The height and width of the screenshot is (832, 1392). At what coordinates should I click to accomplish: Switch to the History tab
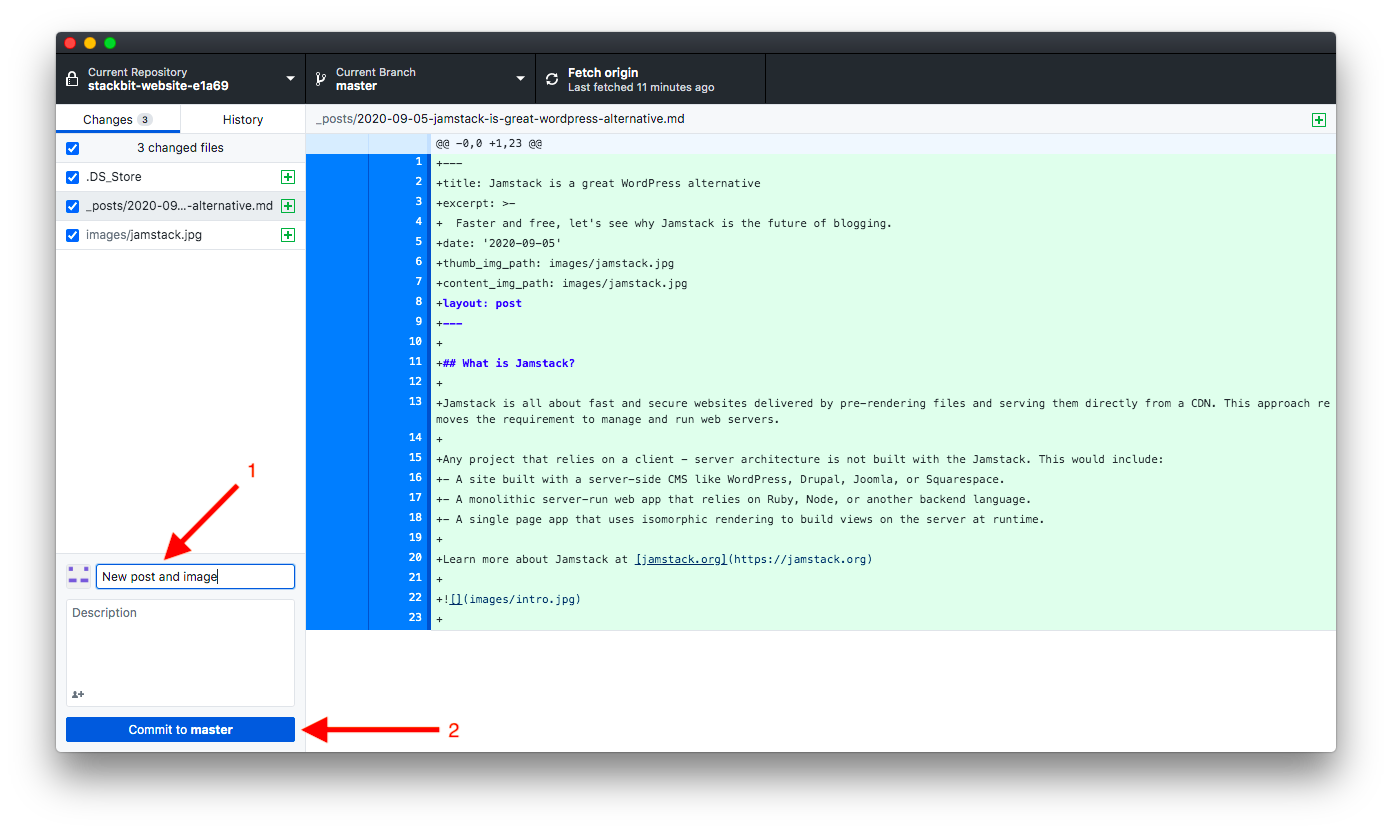[243, 119]
